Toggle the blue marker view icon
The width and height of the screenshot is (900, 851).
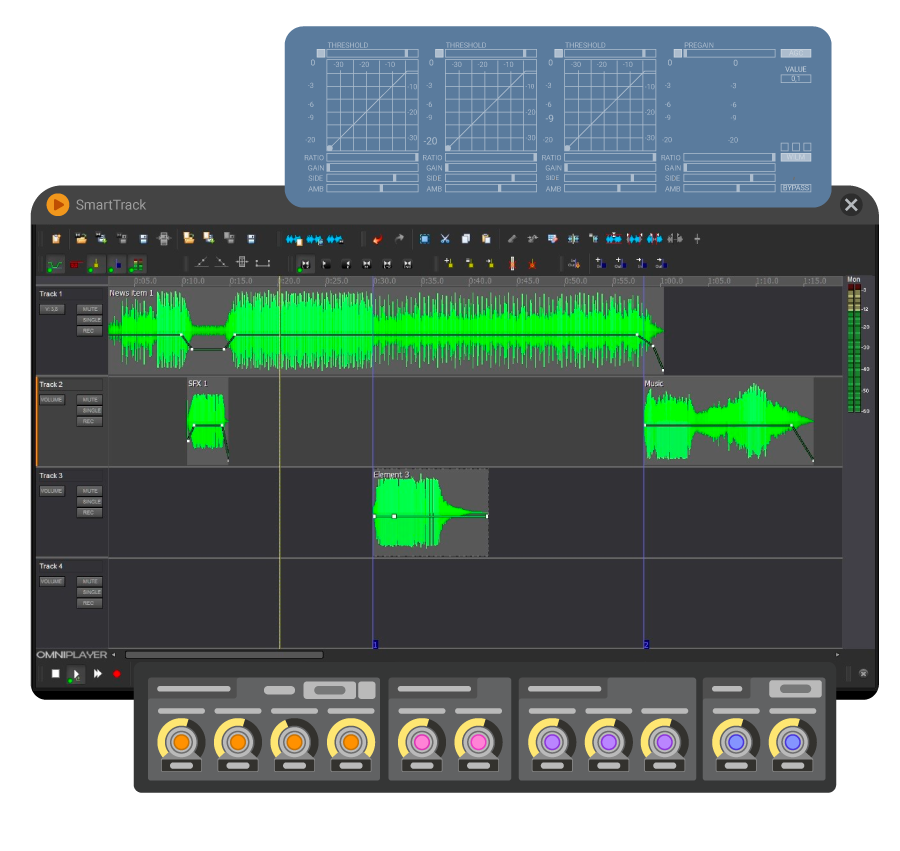coord(117,265)
